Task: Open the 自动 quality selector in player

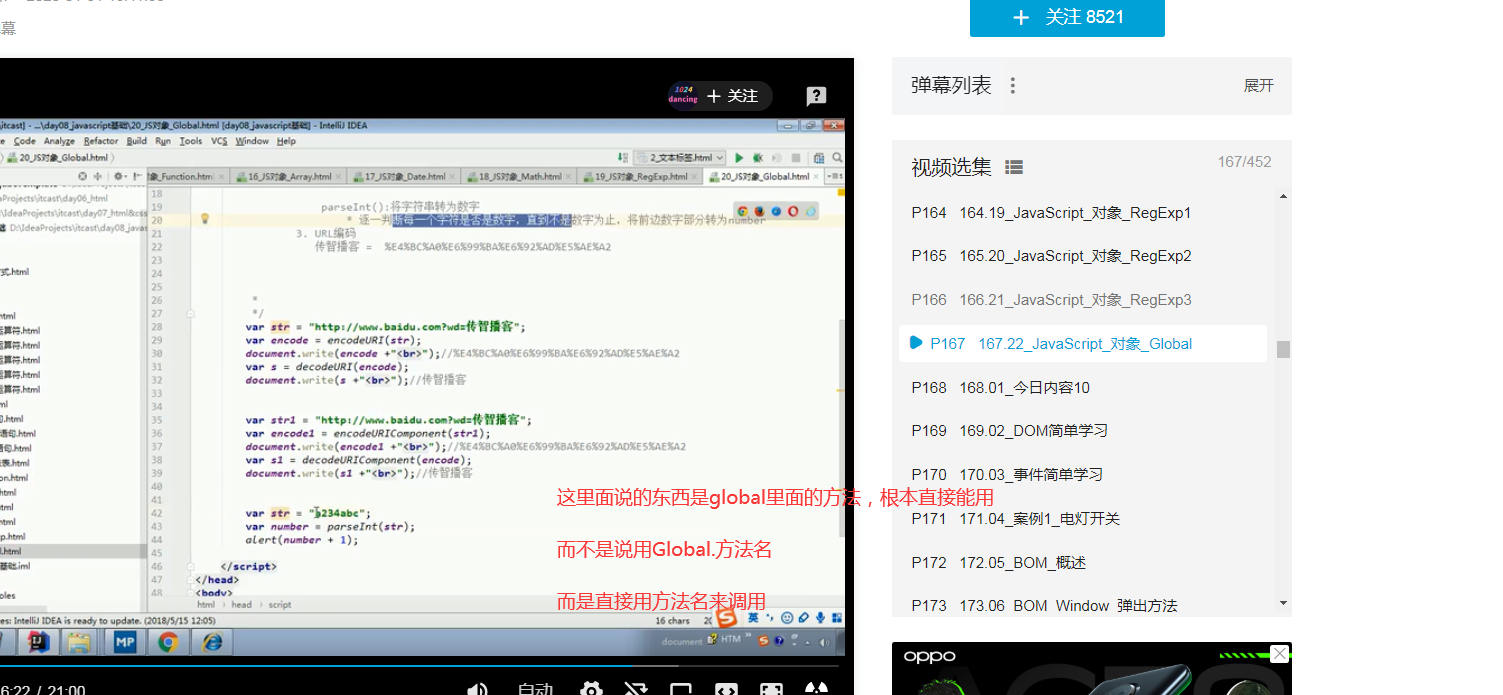Action: click(x=535, y=688)
